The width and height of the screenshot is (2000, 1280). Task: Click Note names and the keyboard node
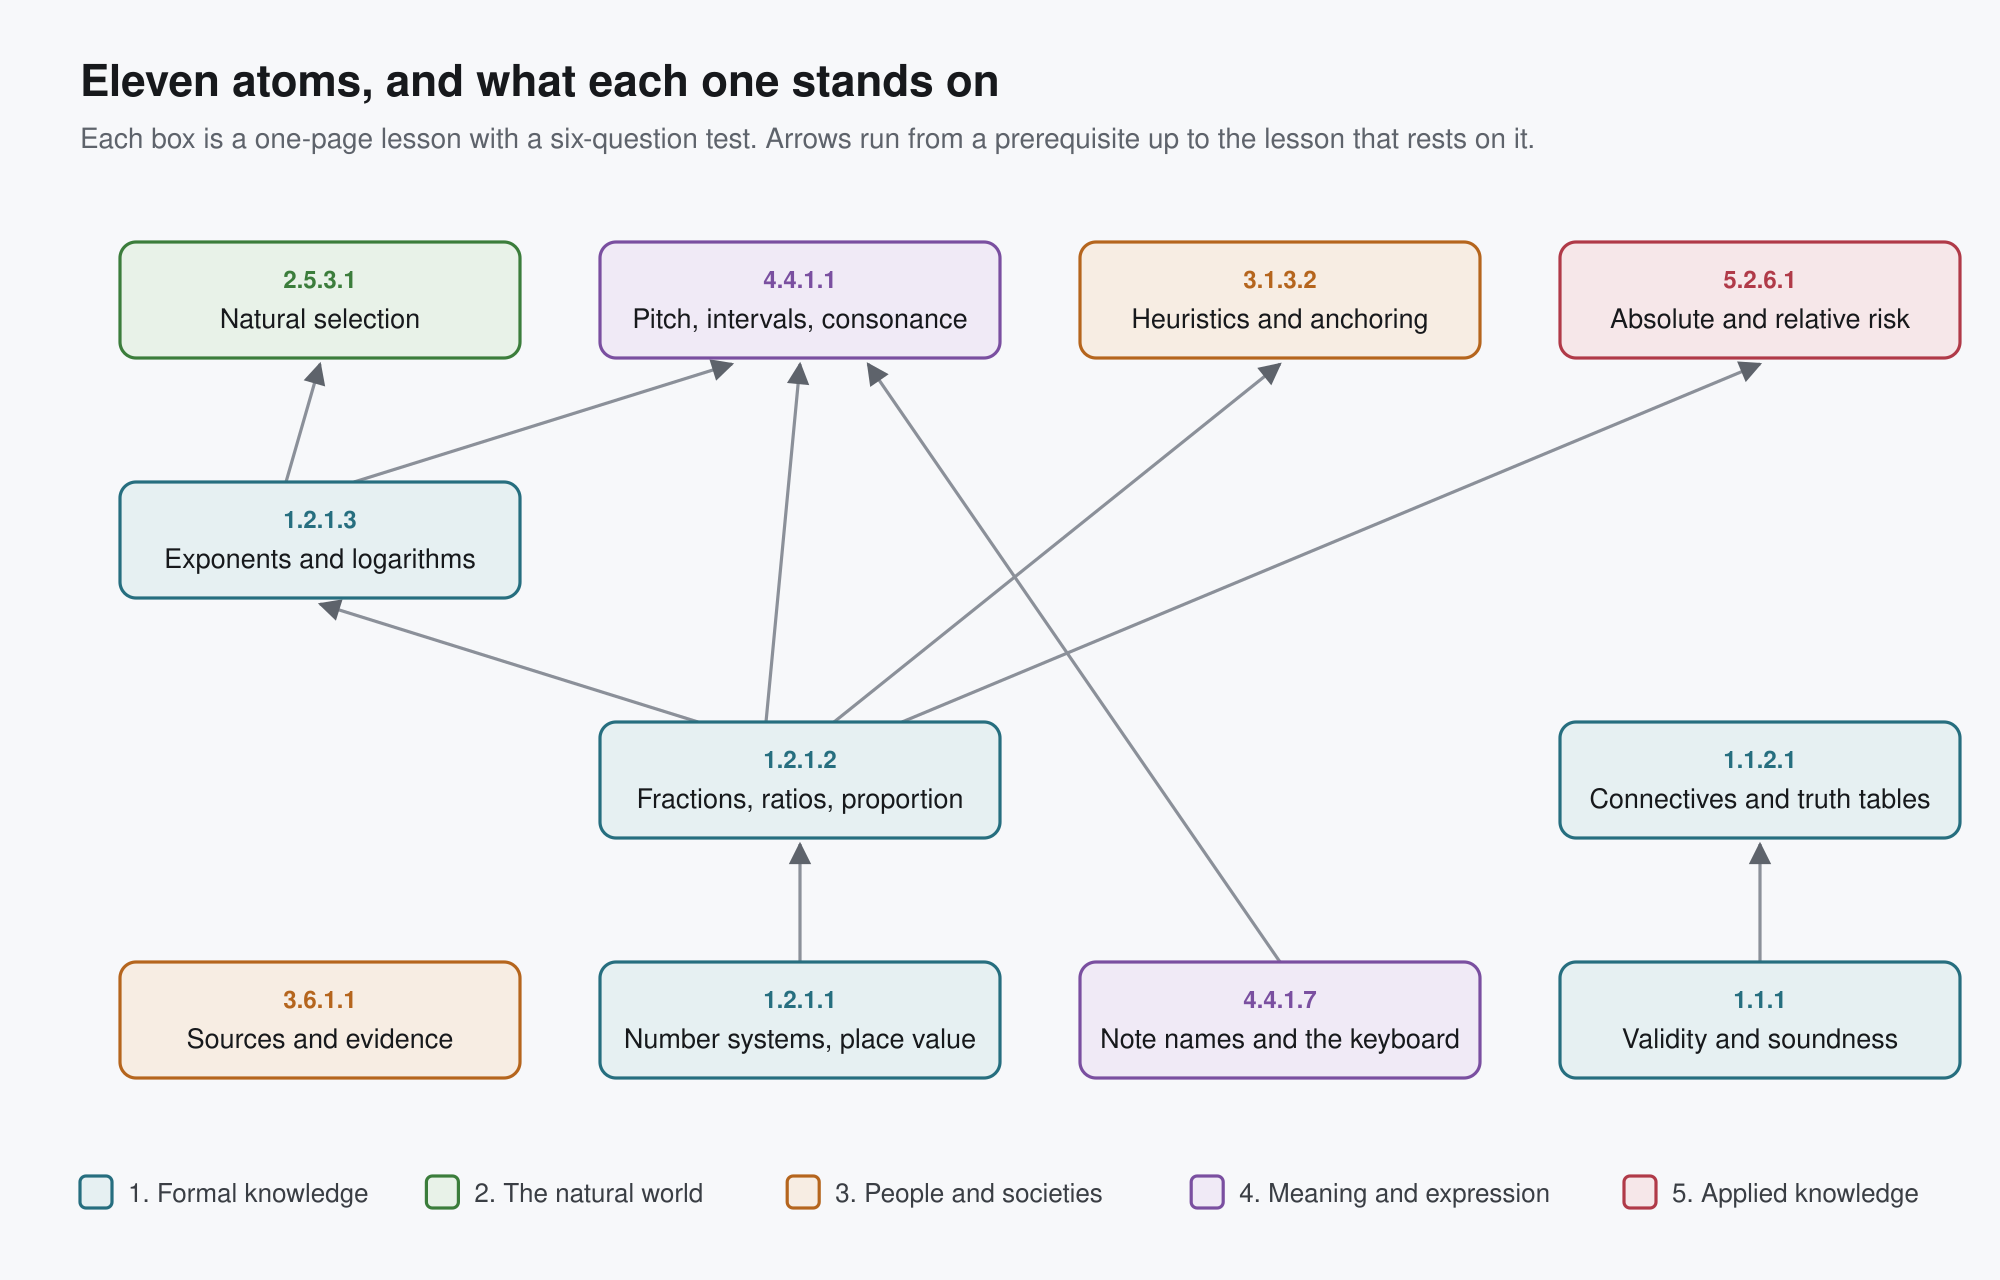[1280, 1020]
